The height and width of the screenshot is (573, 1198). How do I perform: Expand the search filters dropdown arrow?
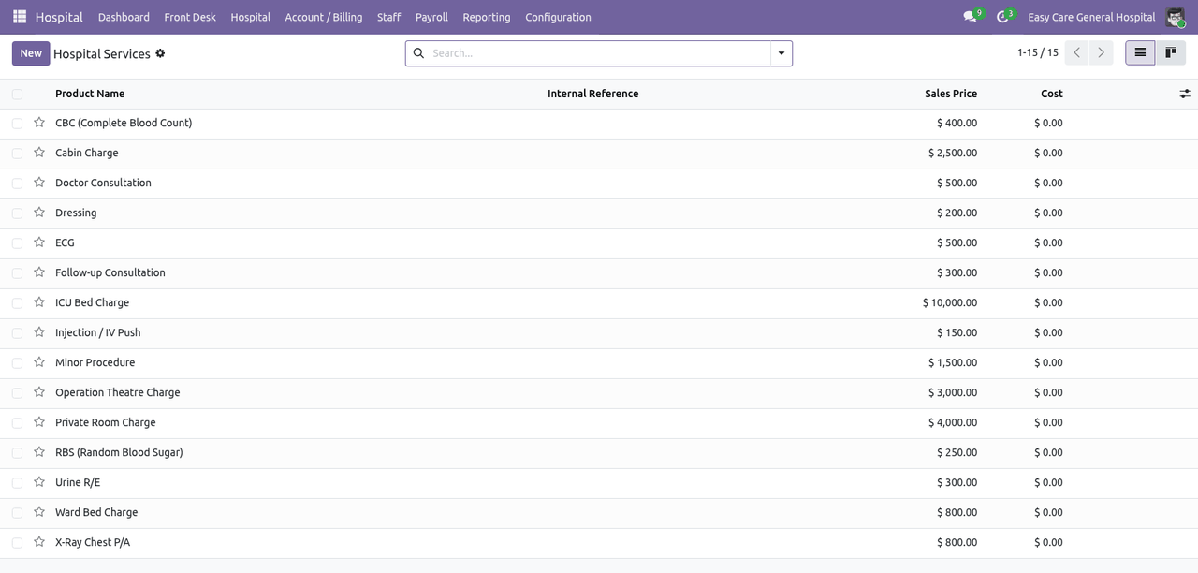[781, 53]
